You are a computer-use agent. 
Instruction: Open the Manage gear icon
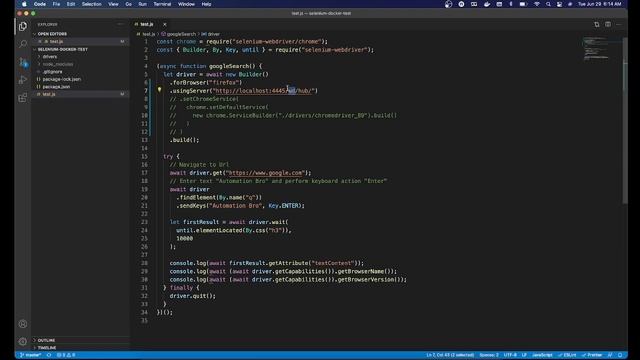(x=23, y=341)
